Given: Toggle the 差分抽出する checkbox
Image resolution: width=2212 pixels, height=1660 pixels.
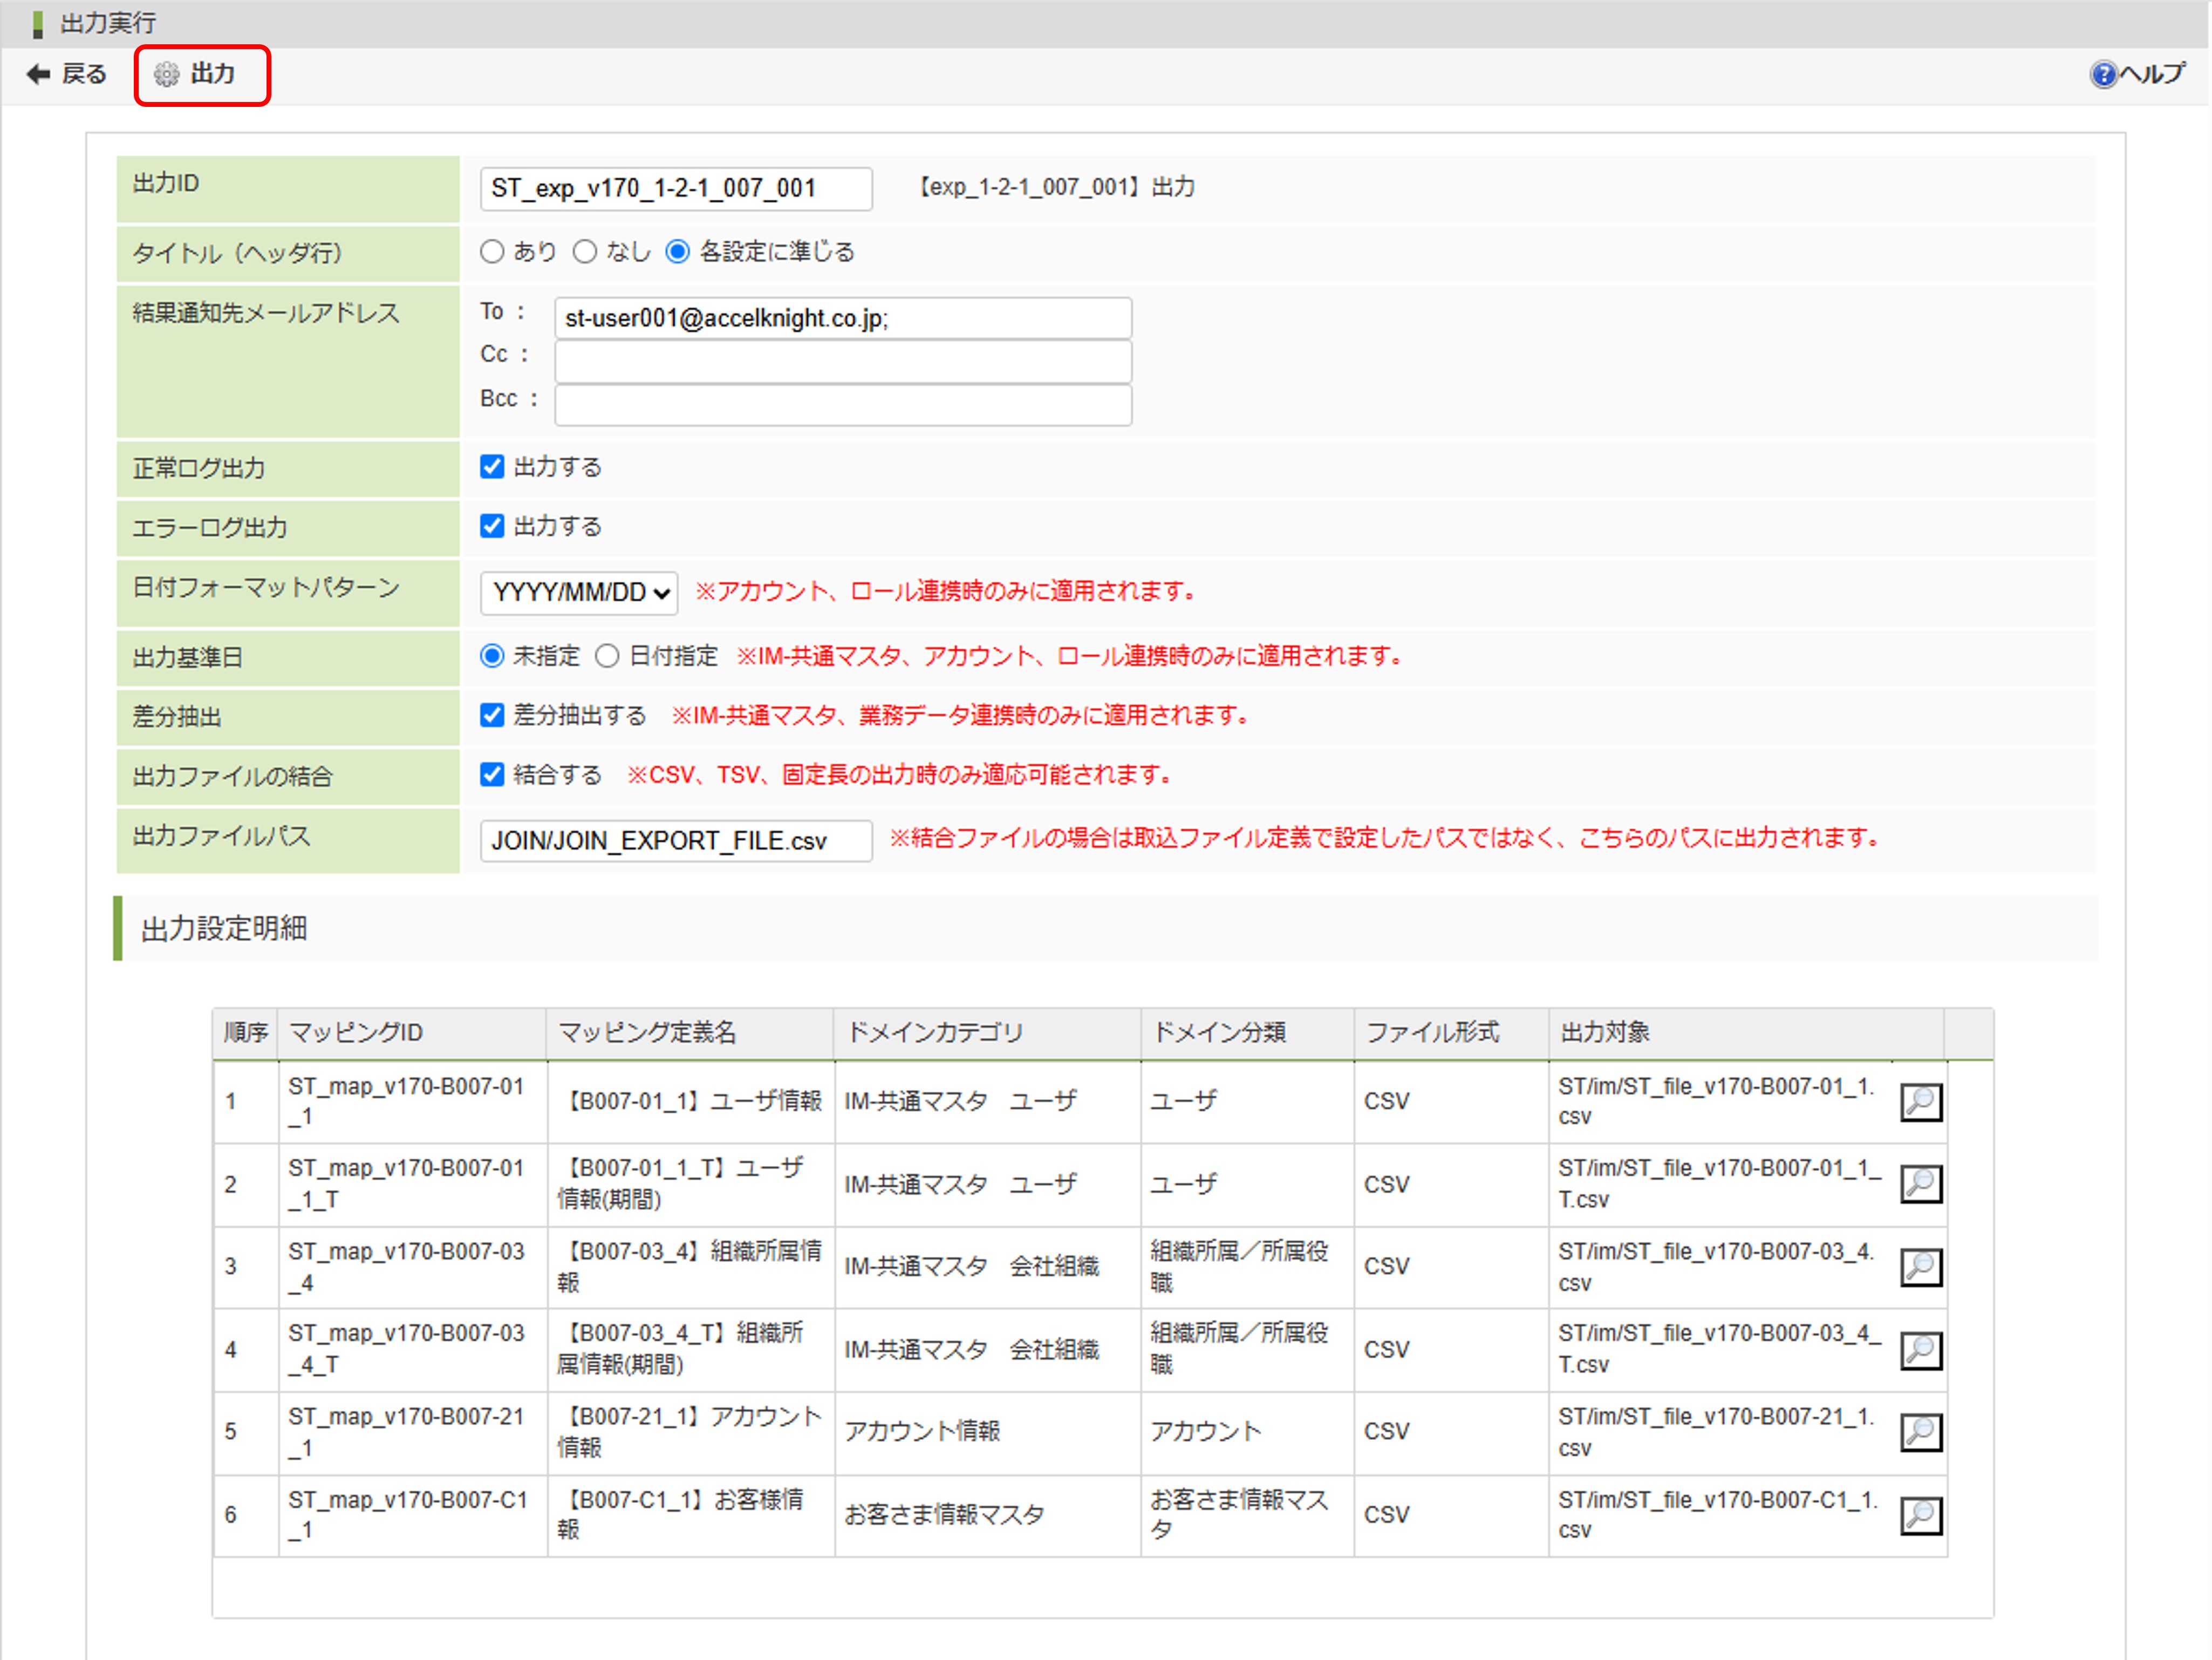Looking at the screenshot, I should (492, 715).
